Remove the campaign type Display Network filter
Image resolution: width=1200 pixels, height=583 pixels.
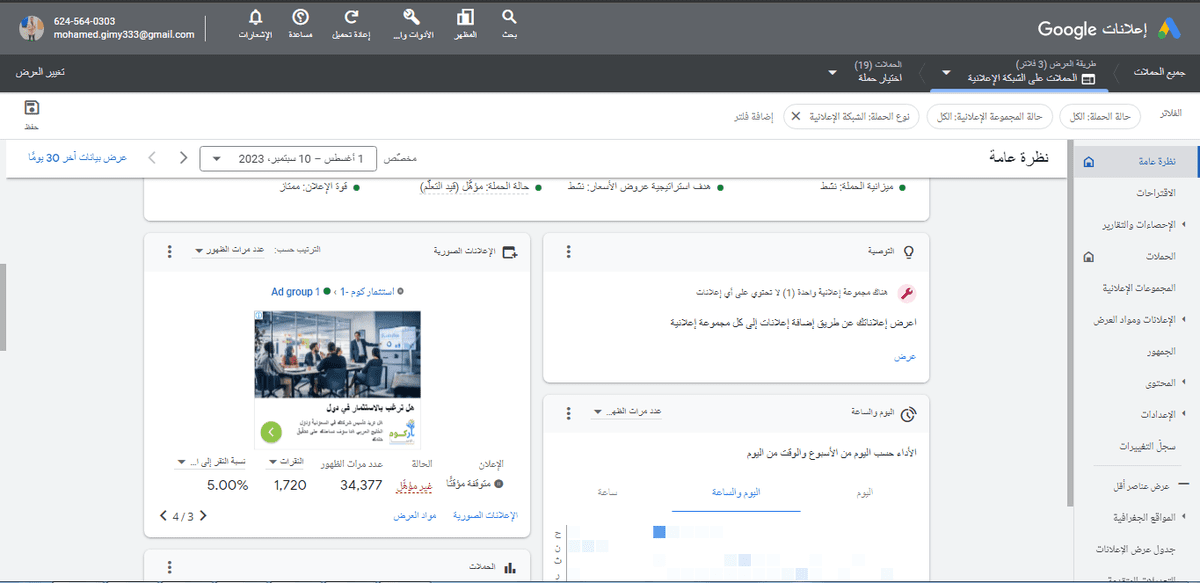click(796, 117)
